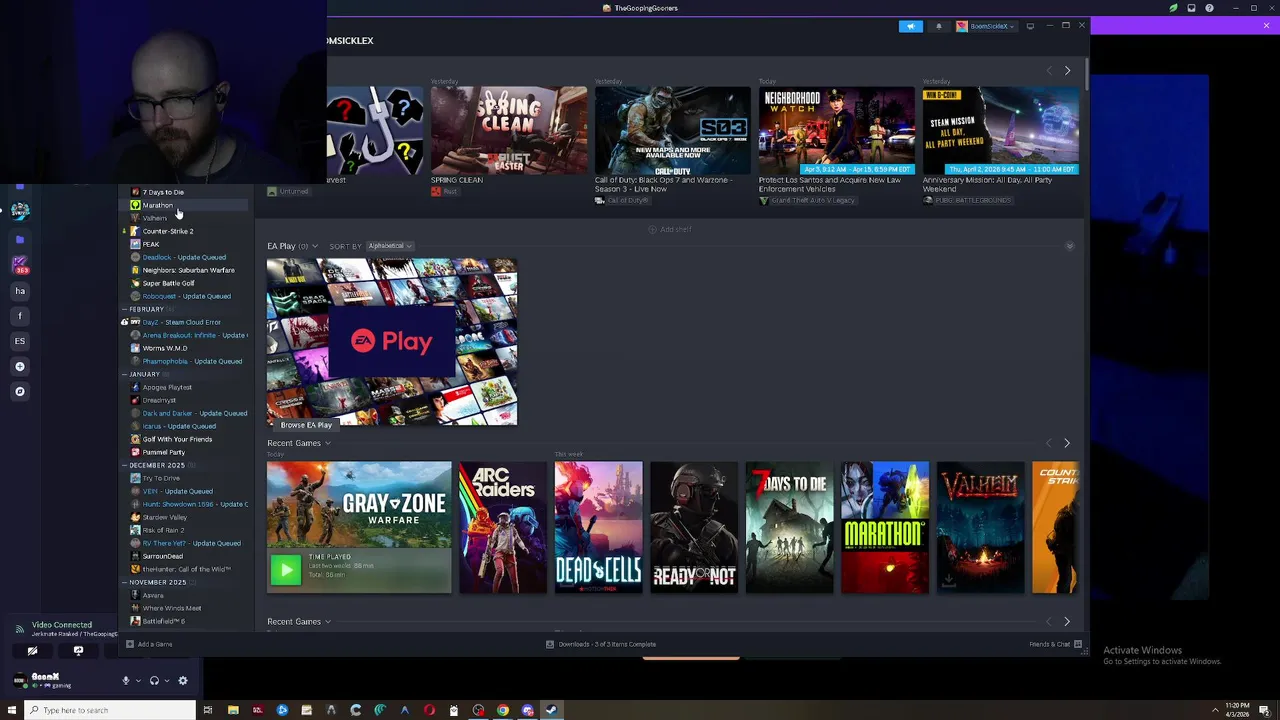Open Downloads status at bottom bar

tap(601, 644)
